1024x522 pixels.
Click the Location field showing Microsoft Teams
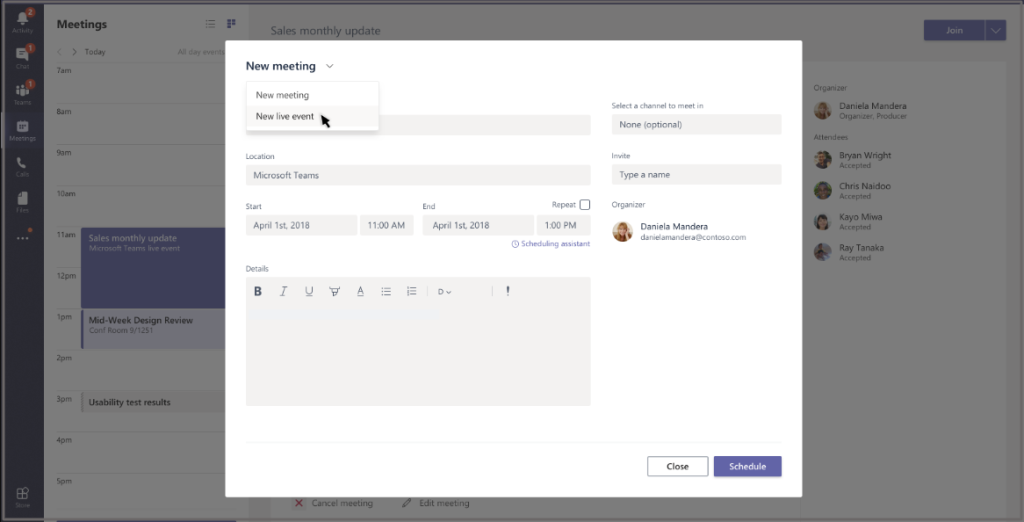coord(417,175)
